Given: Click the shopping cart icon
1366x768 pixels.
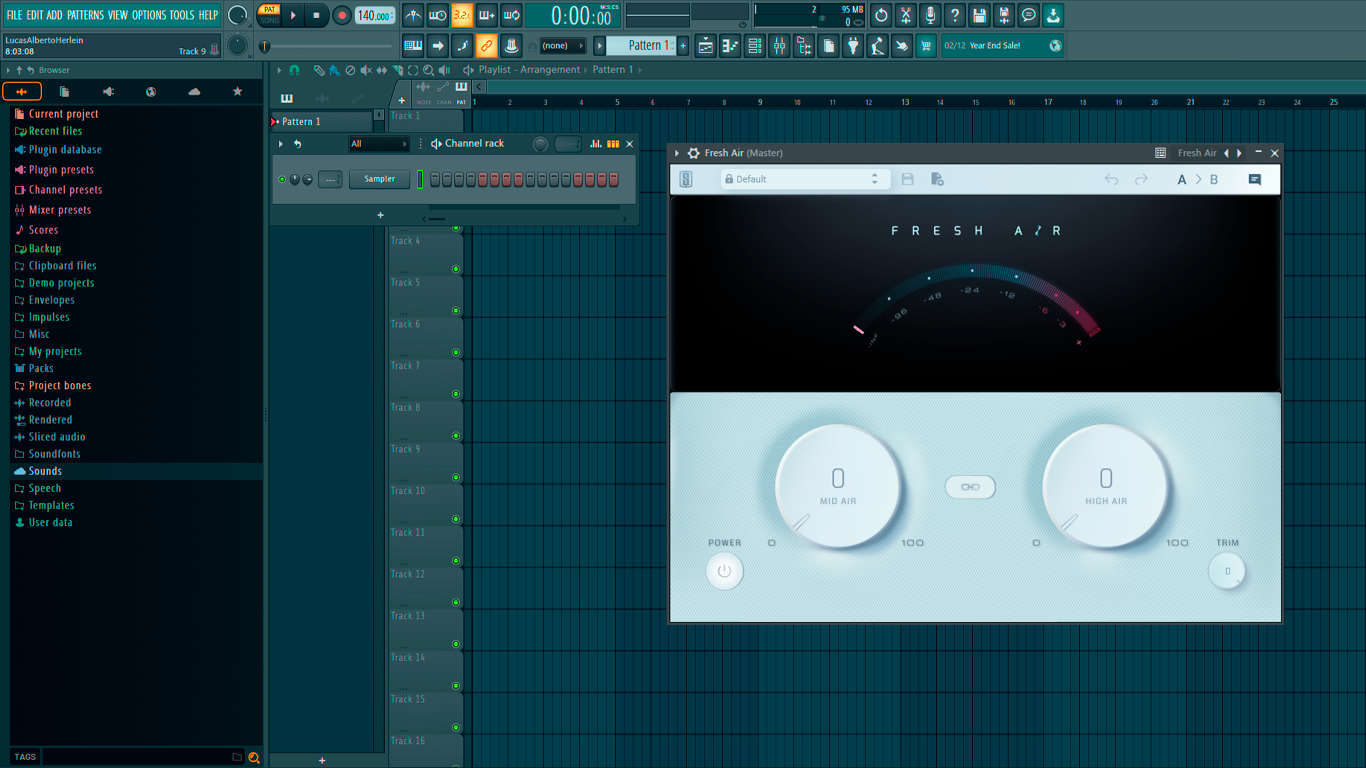Looking at the screenshot, I should click(x=926, y=45).
